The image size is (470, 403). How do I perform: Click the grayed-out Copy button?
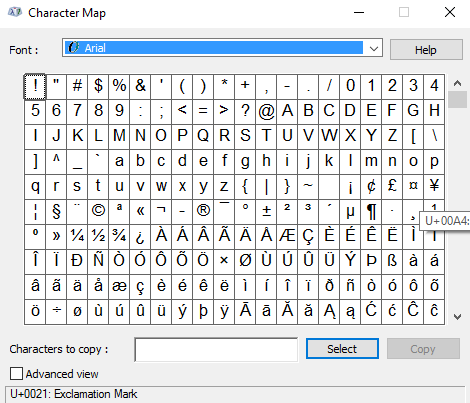pos(423,349)
